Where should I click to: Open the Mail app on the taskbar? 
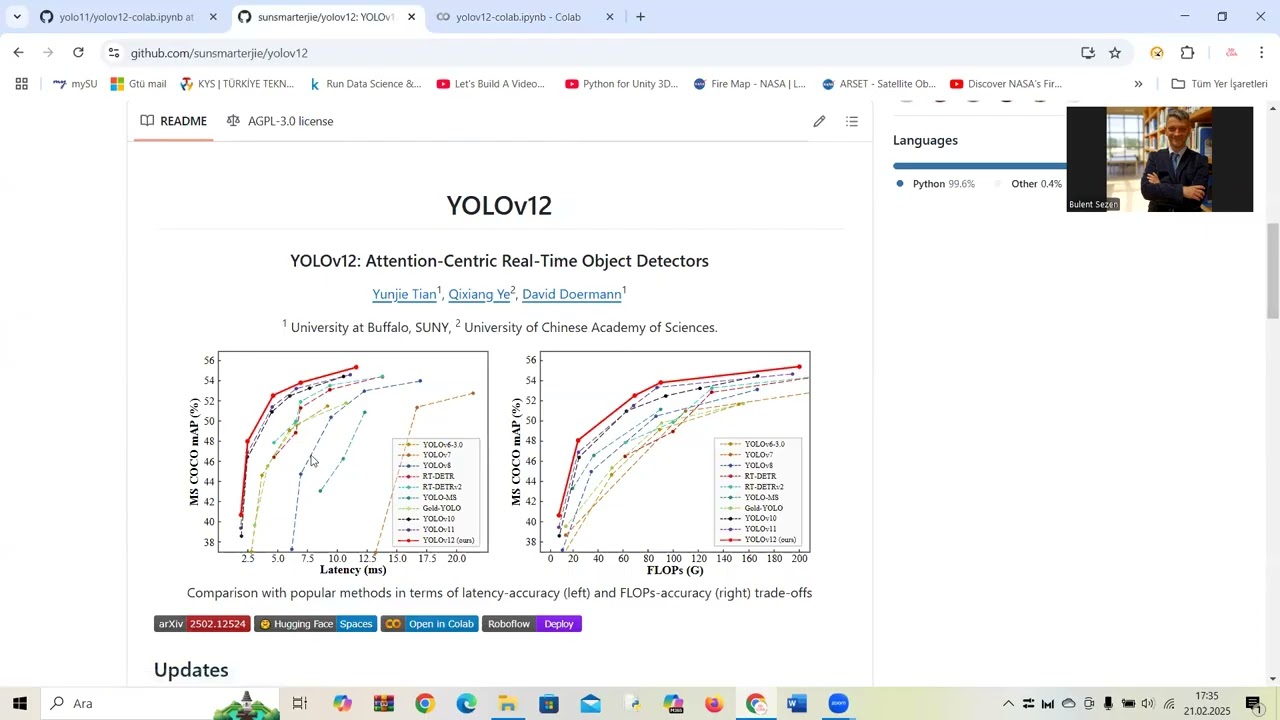[590, 704]
